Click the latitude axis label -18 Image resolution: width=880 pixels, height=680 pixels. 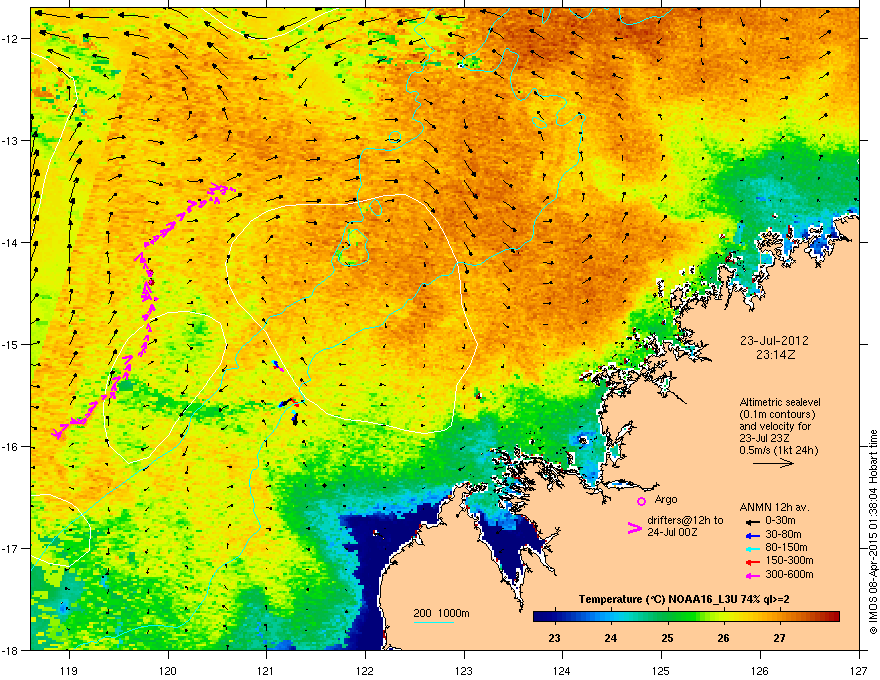pyautogui.click(x=11, y=650)
